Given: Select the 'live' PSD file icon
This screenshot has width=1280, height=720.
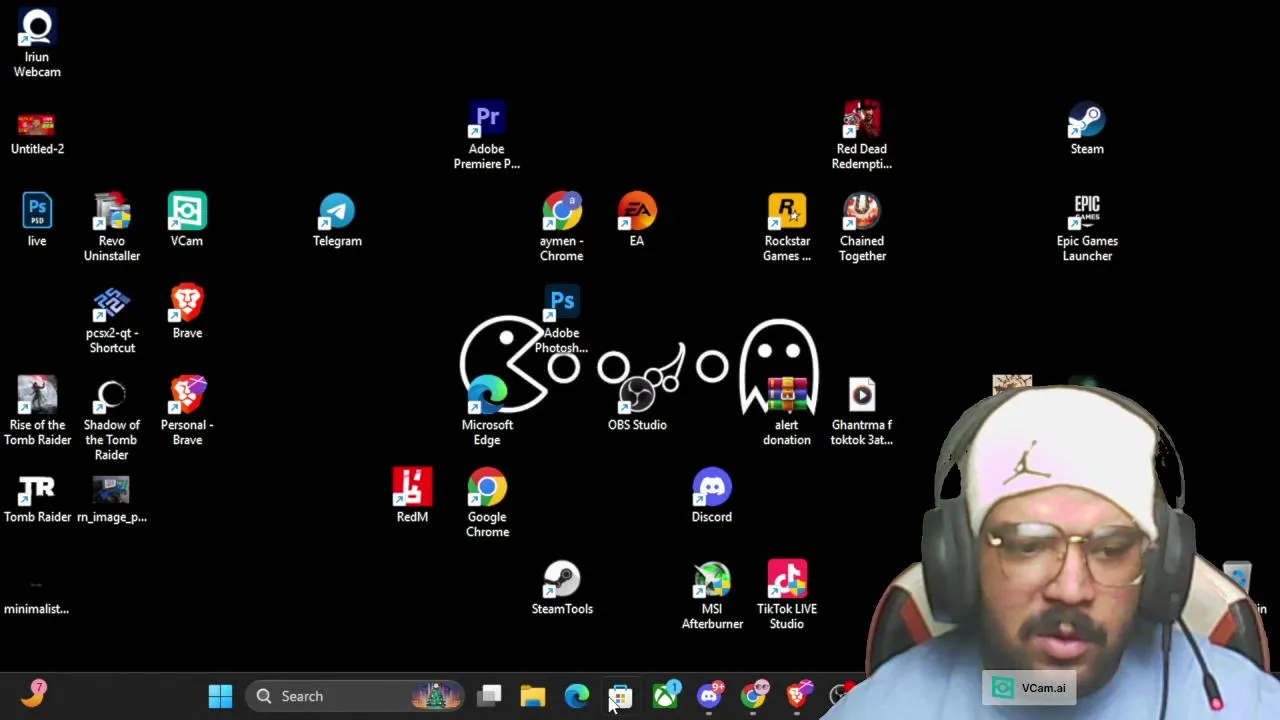Looking at the screenshot, I should click(37, 220).
